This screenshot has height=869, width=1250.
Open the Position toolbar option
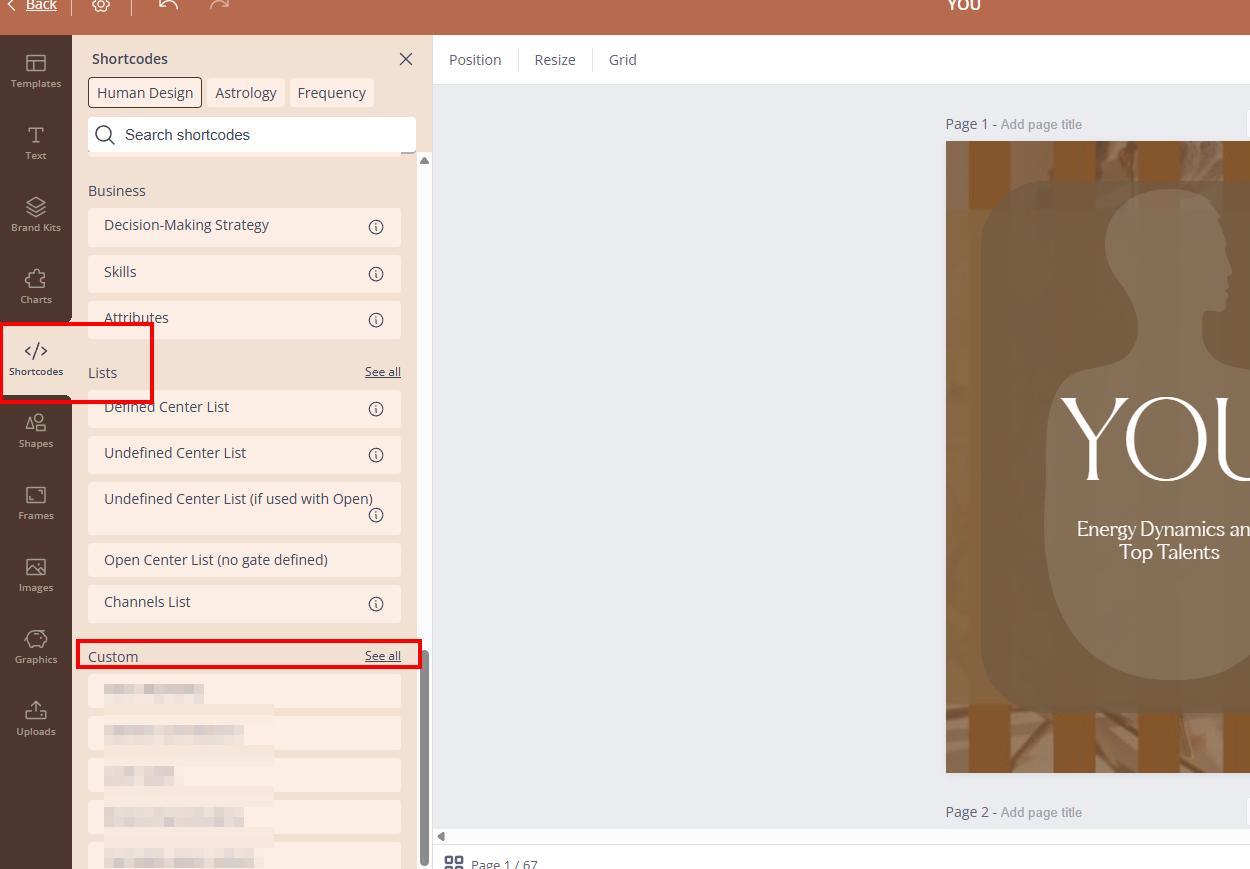pyautogui.click(x=475, y=60)
